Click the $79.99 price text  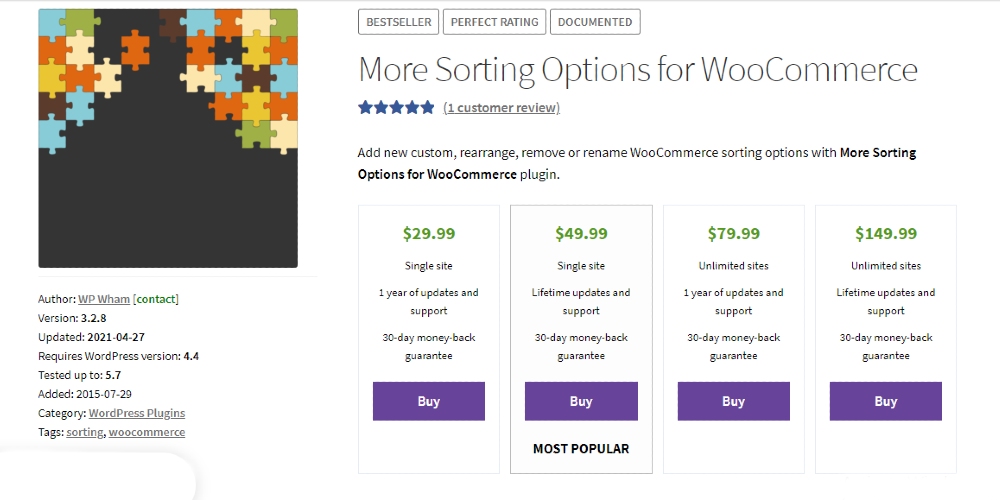(733, 233)
